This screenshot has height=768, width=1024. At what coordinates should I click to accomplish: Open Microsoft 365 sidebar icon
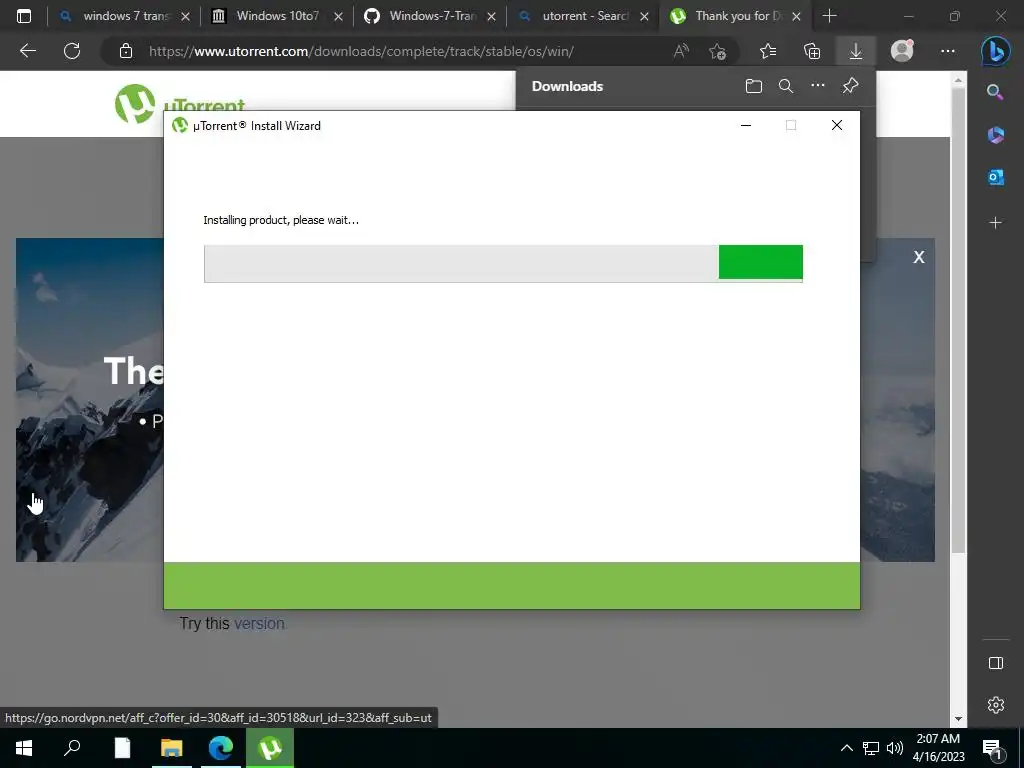(x=995, y=135)
